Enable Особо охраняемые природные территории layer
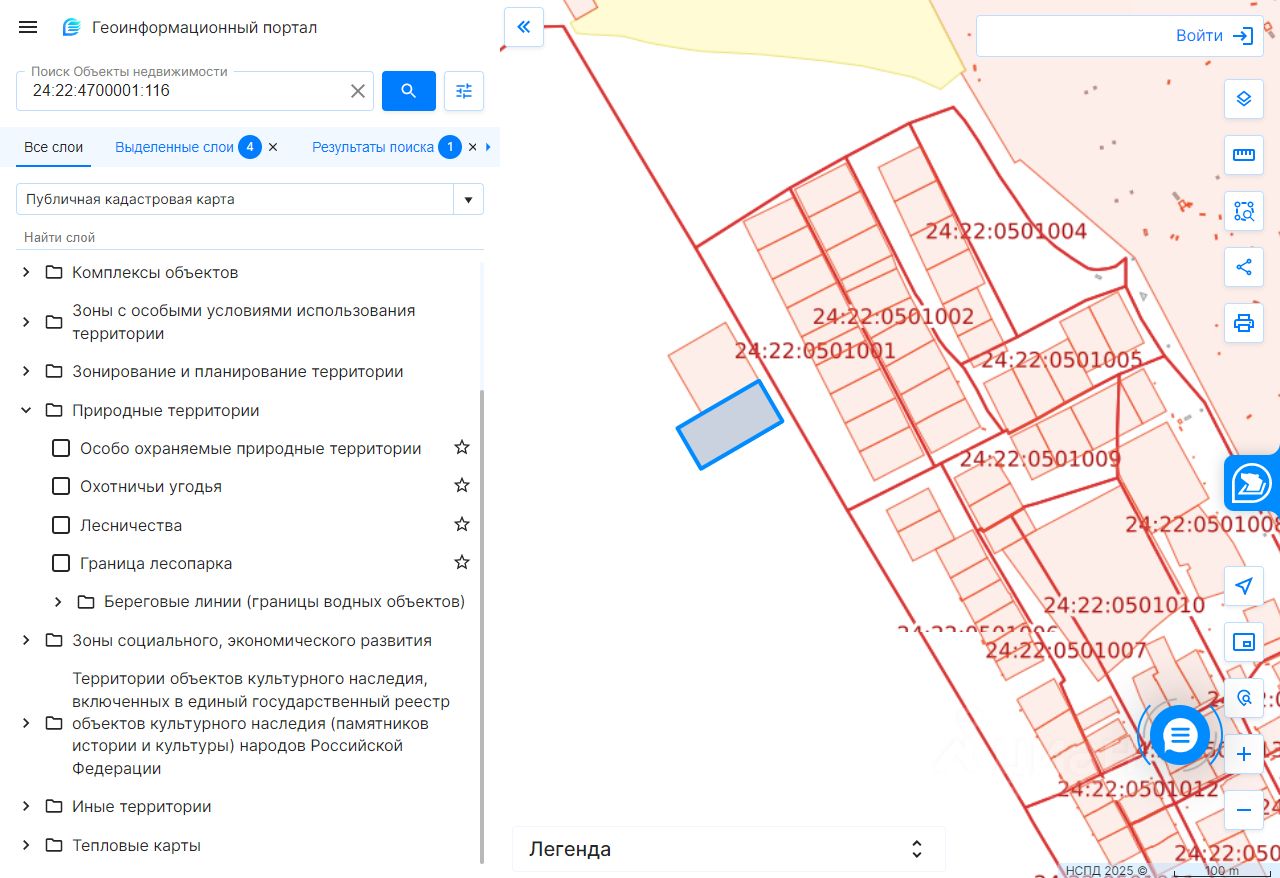 click(61, 448)
